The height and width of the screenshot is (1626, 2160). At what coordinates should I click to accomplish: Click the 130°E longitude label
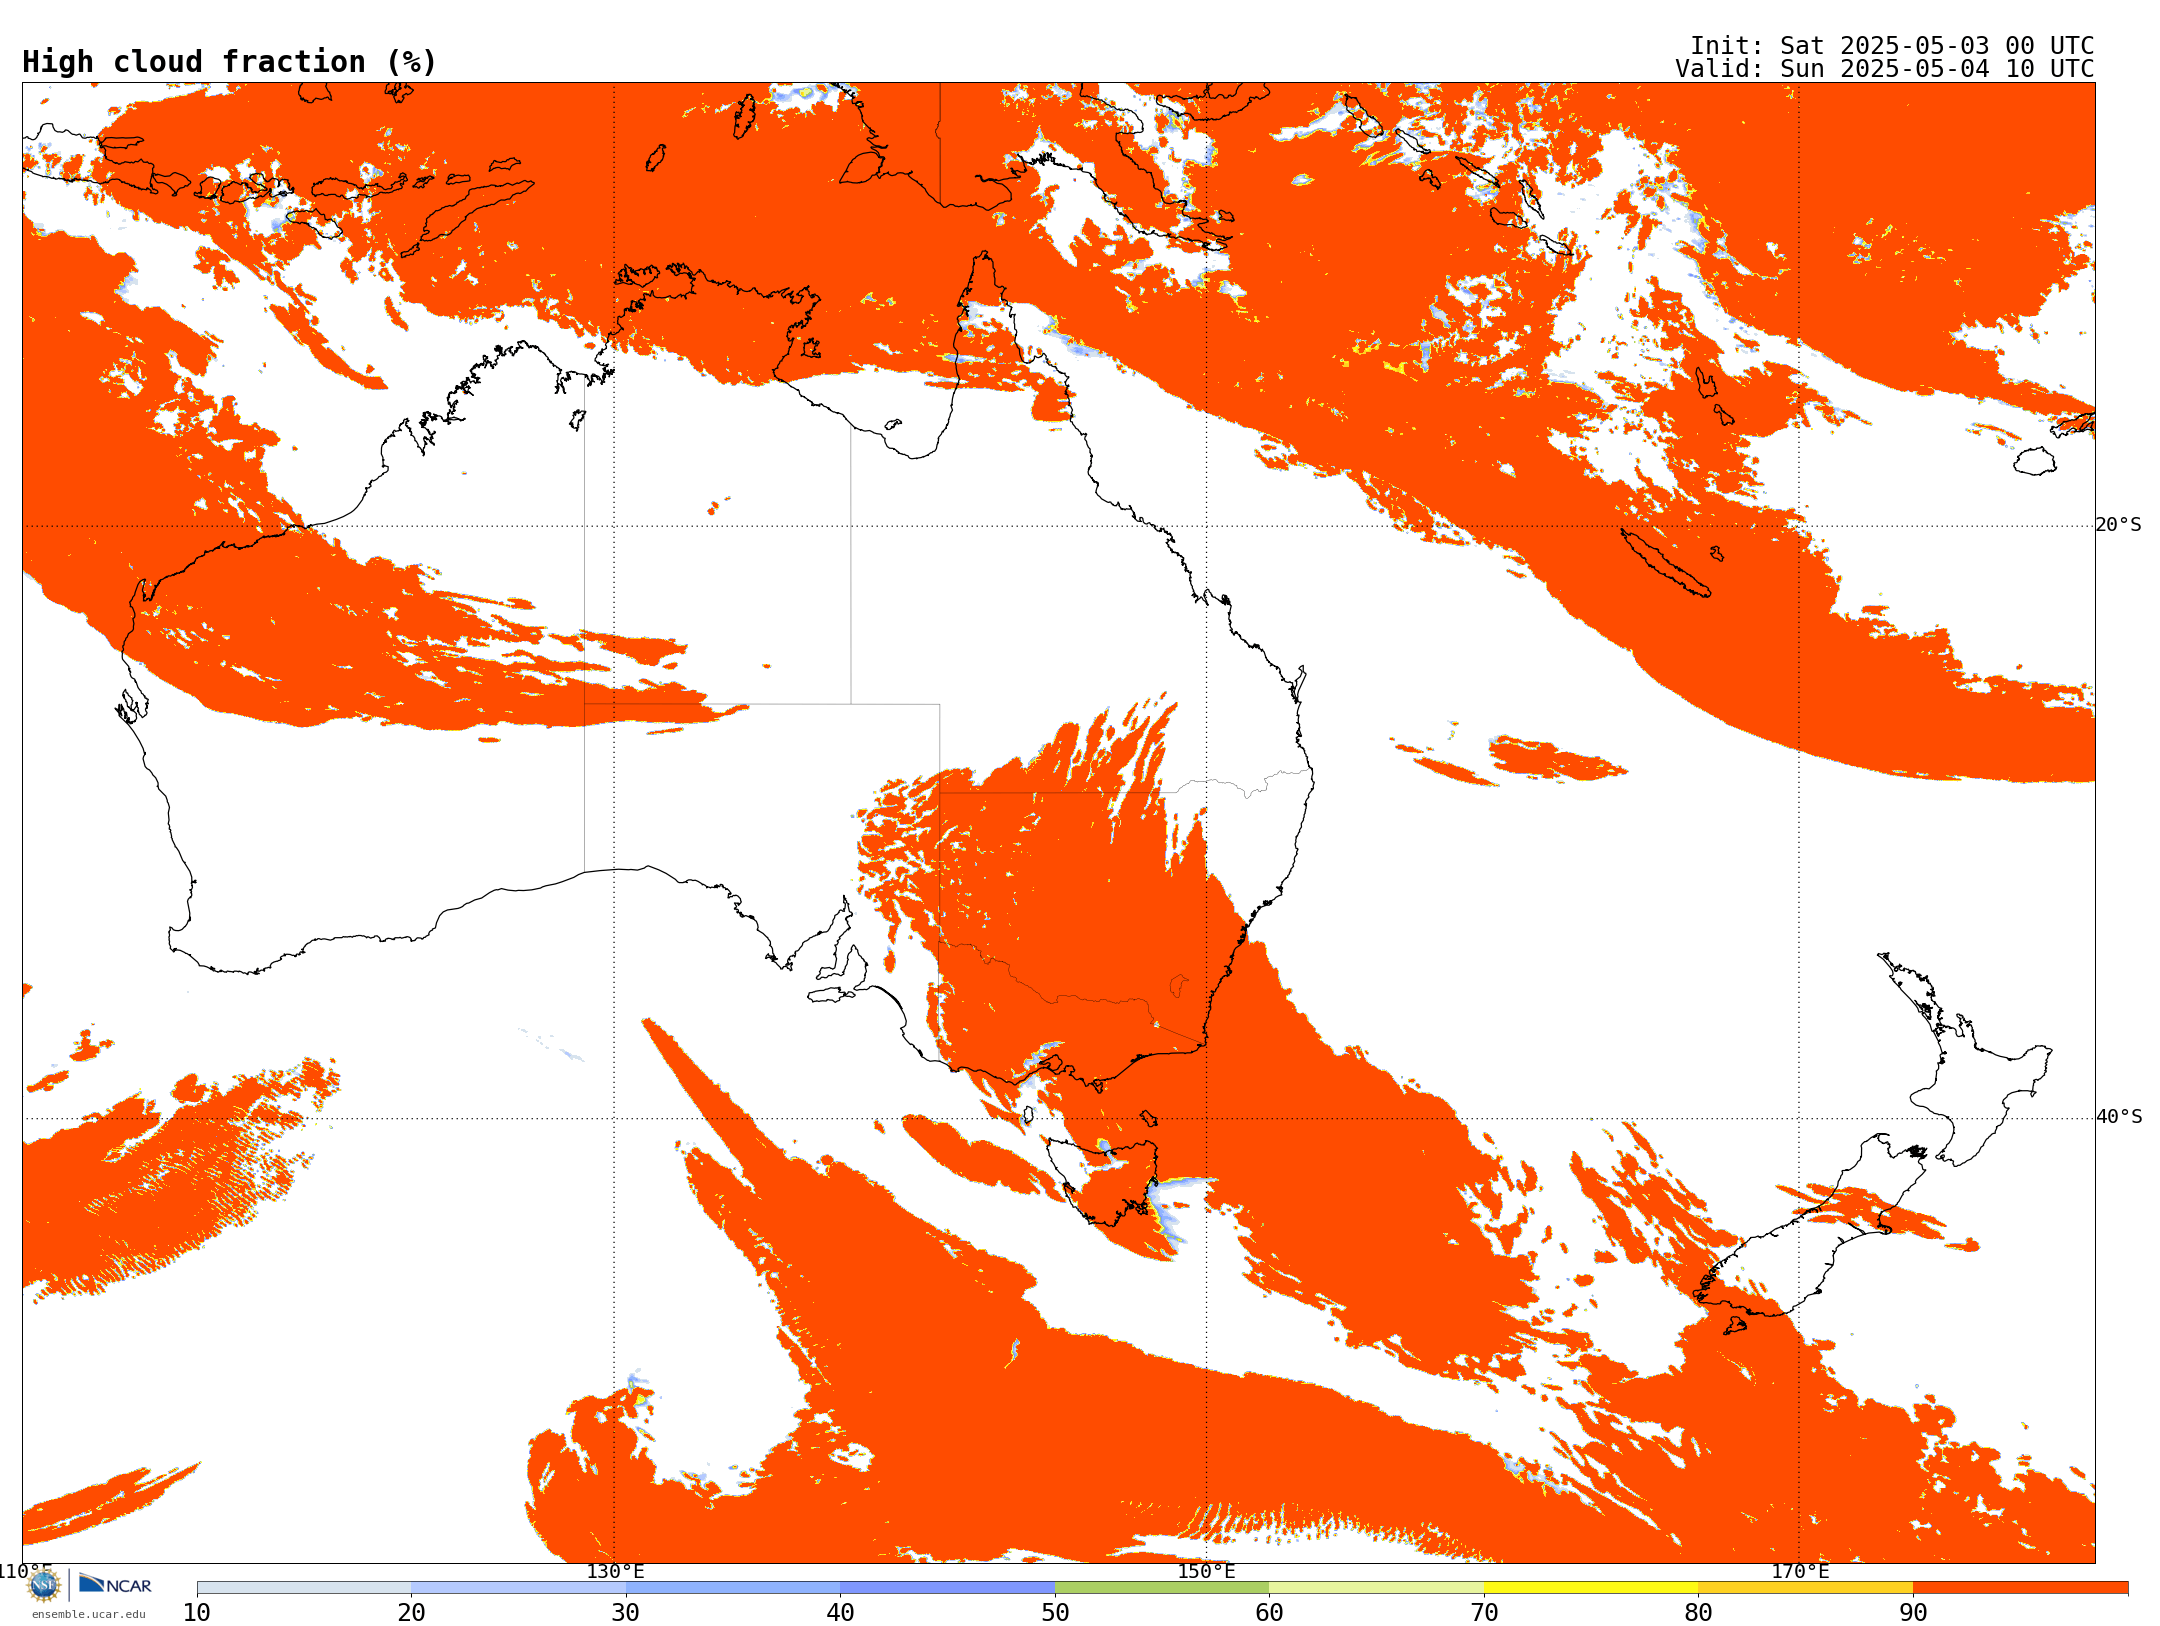pyautogui.click(x=615, y=1571)
